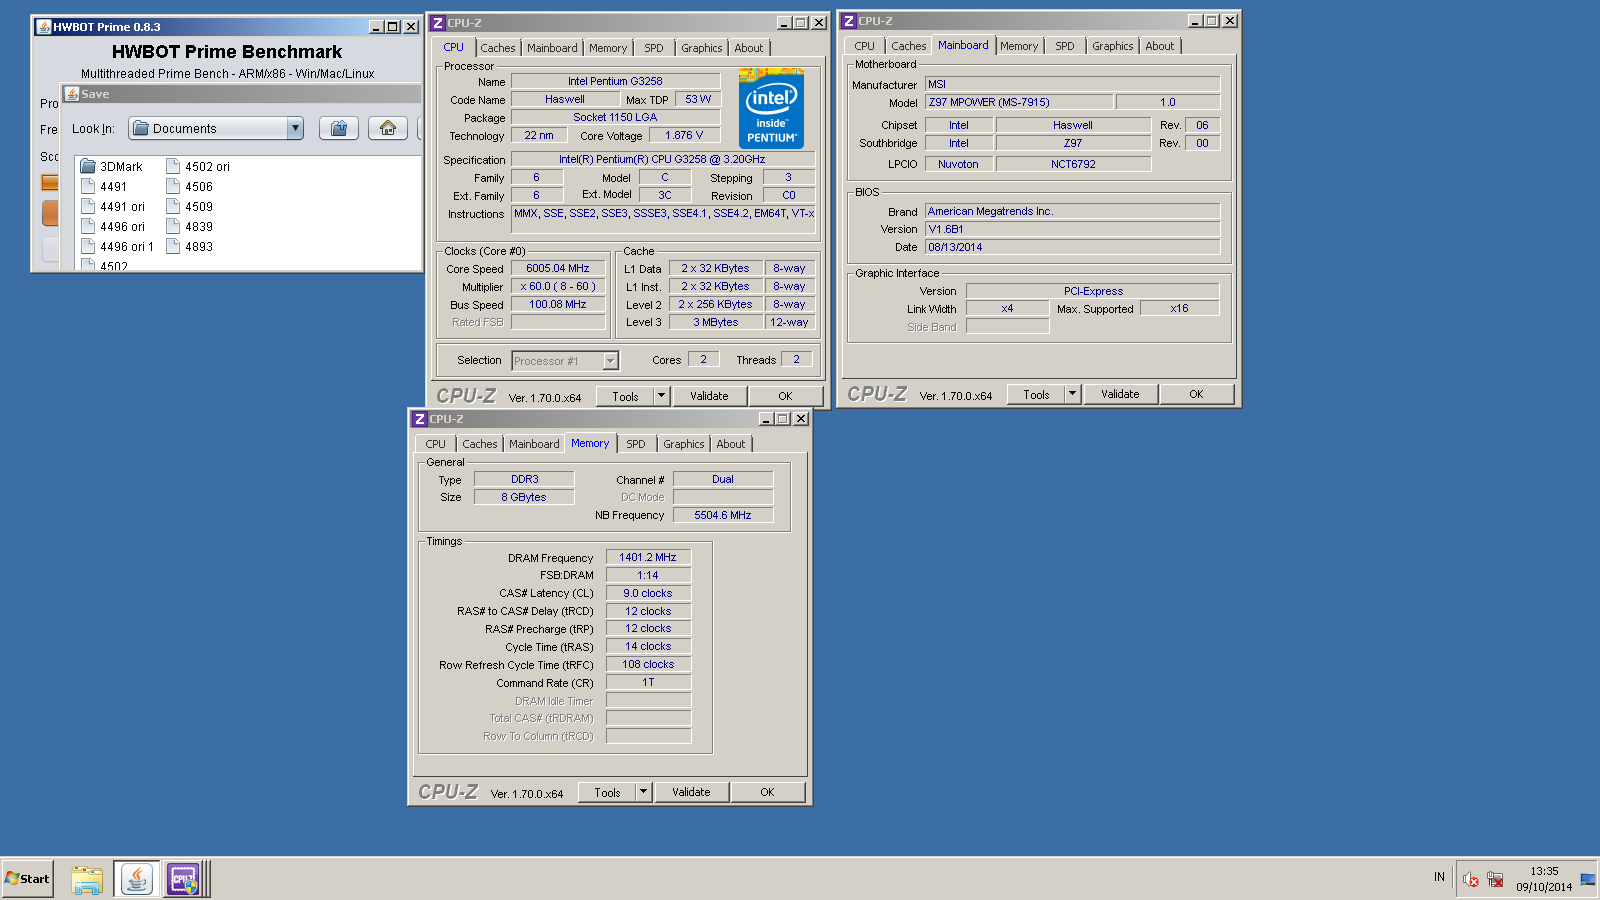The image size is (1600, 900).
Task: Click the Core Speed 6005.04 MHz value
Action: [558, 268]
